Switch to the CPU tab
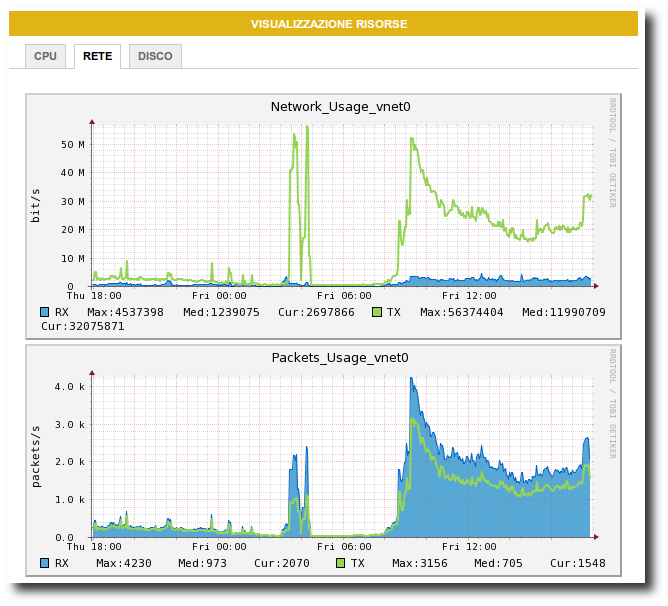The height and width of the screenshot is (606, 668). coord(45,56)
